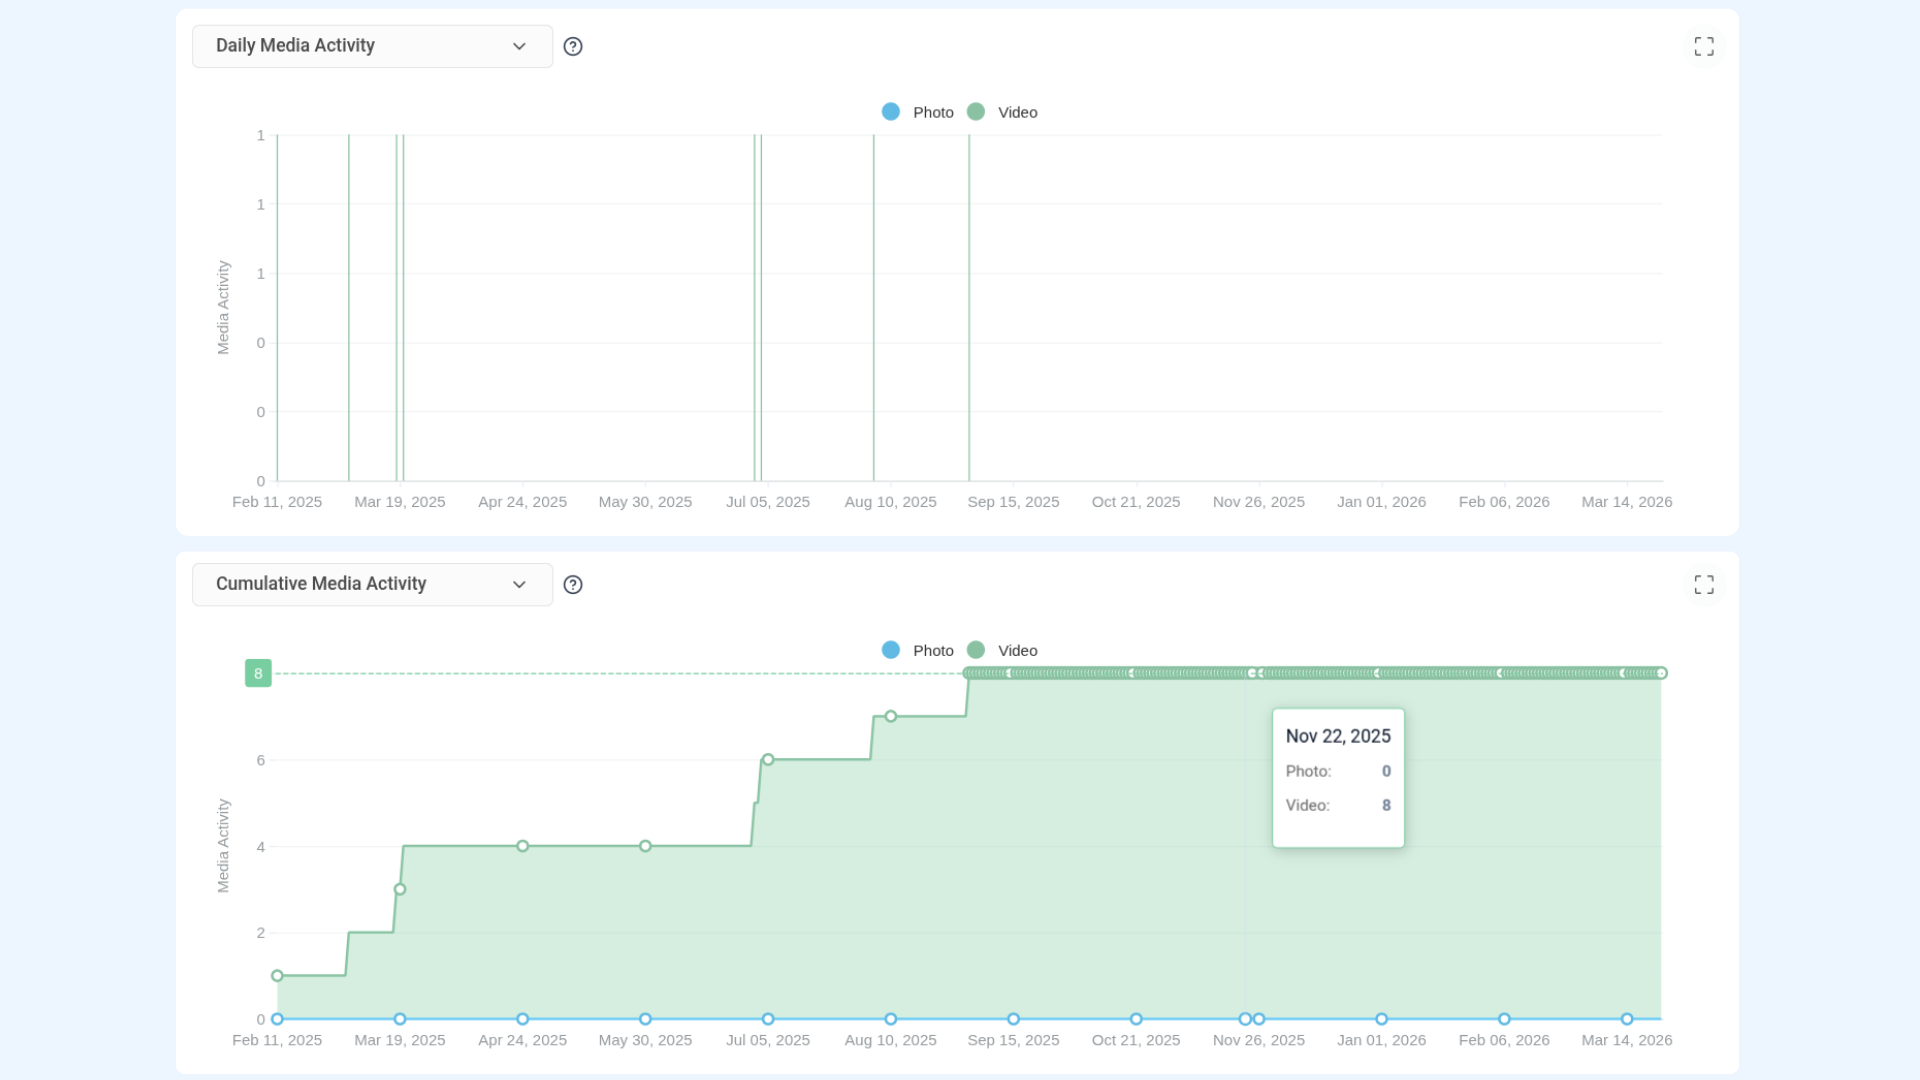
Task: Toggle Photo series in daily chart legend
Action: click(932, 112)
